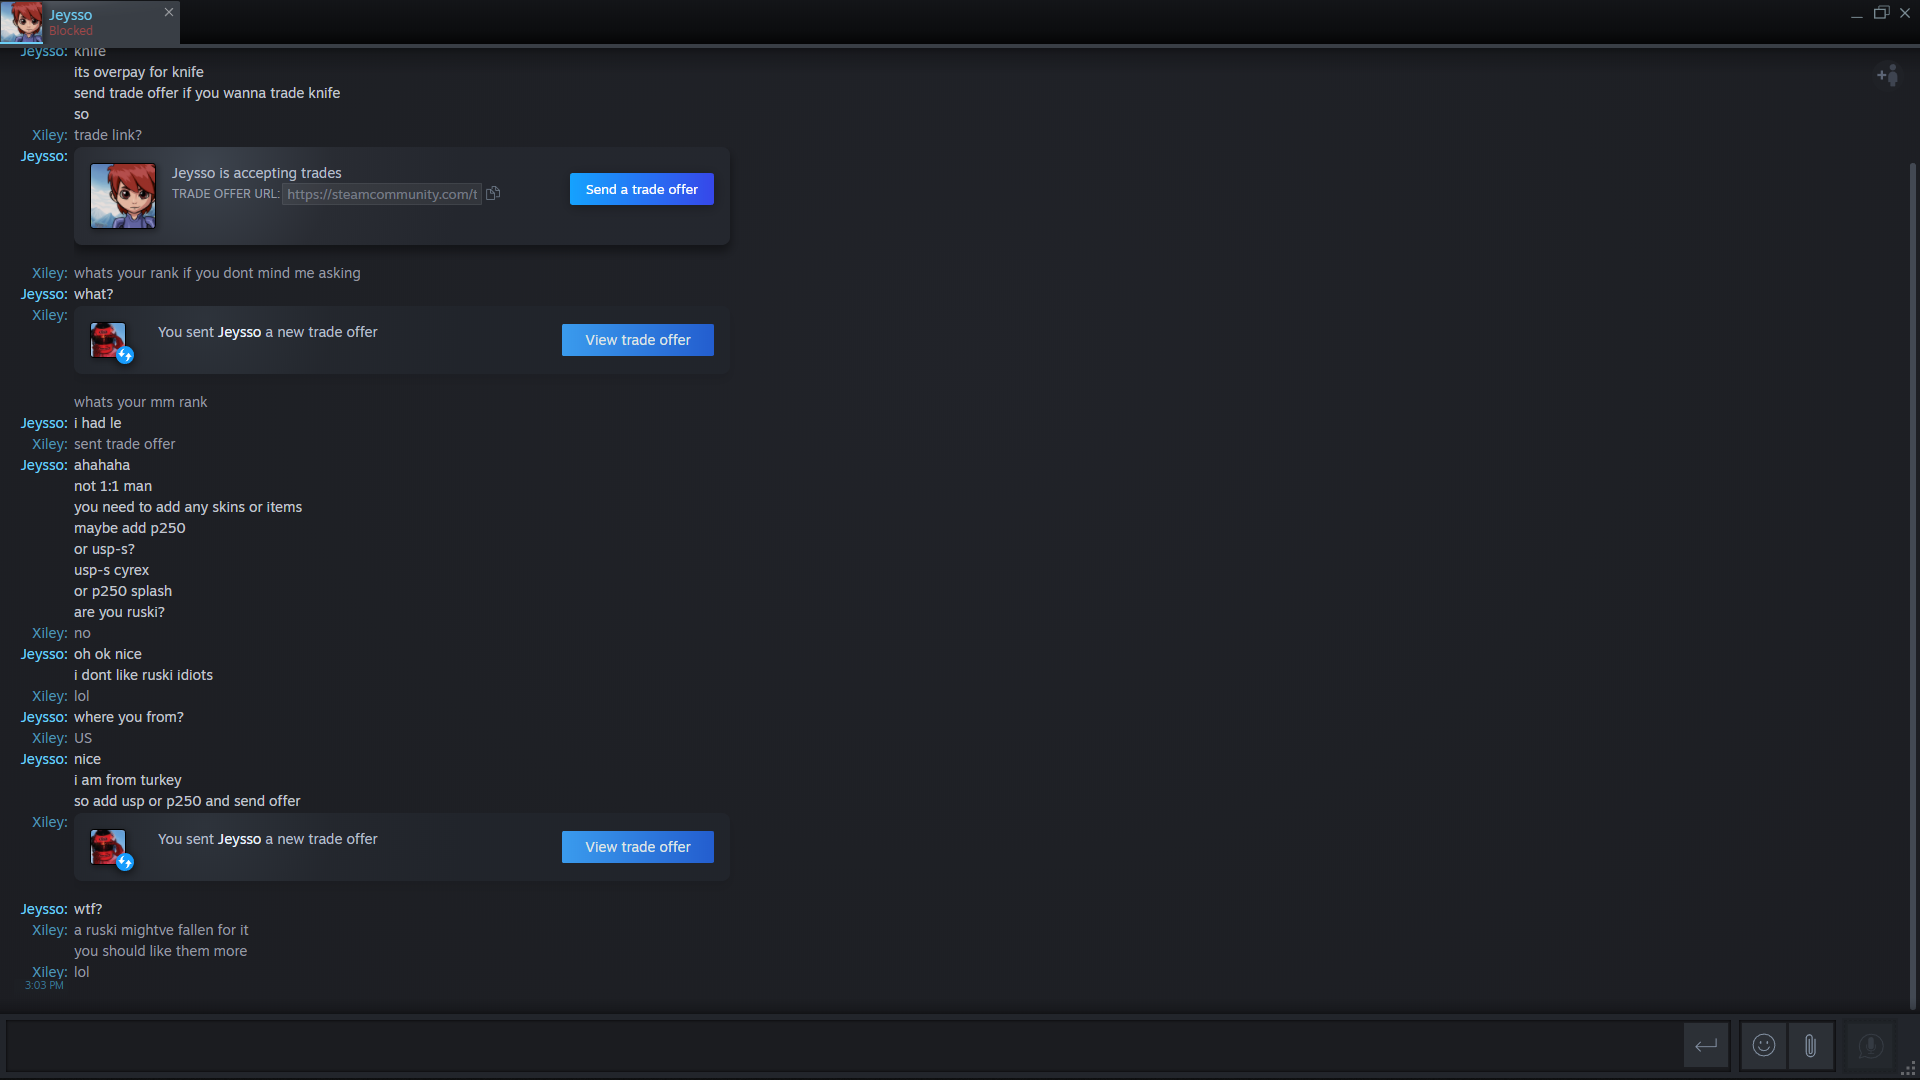This screenshot has width=1920, height=1080.
Task: Focus the chat message input box
Action: pyautogui.click(x=840, y=1046)
